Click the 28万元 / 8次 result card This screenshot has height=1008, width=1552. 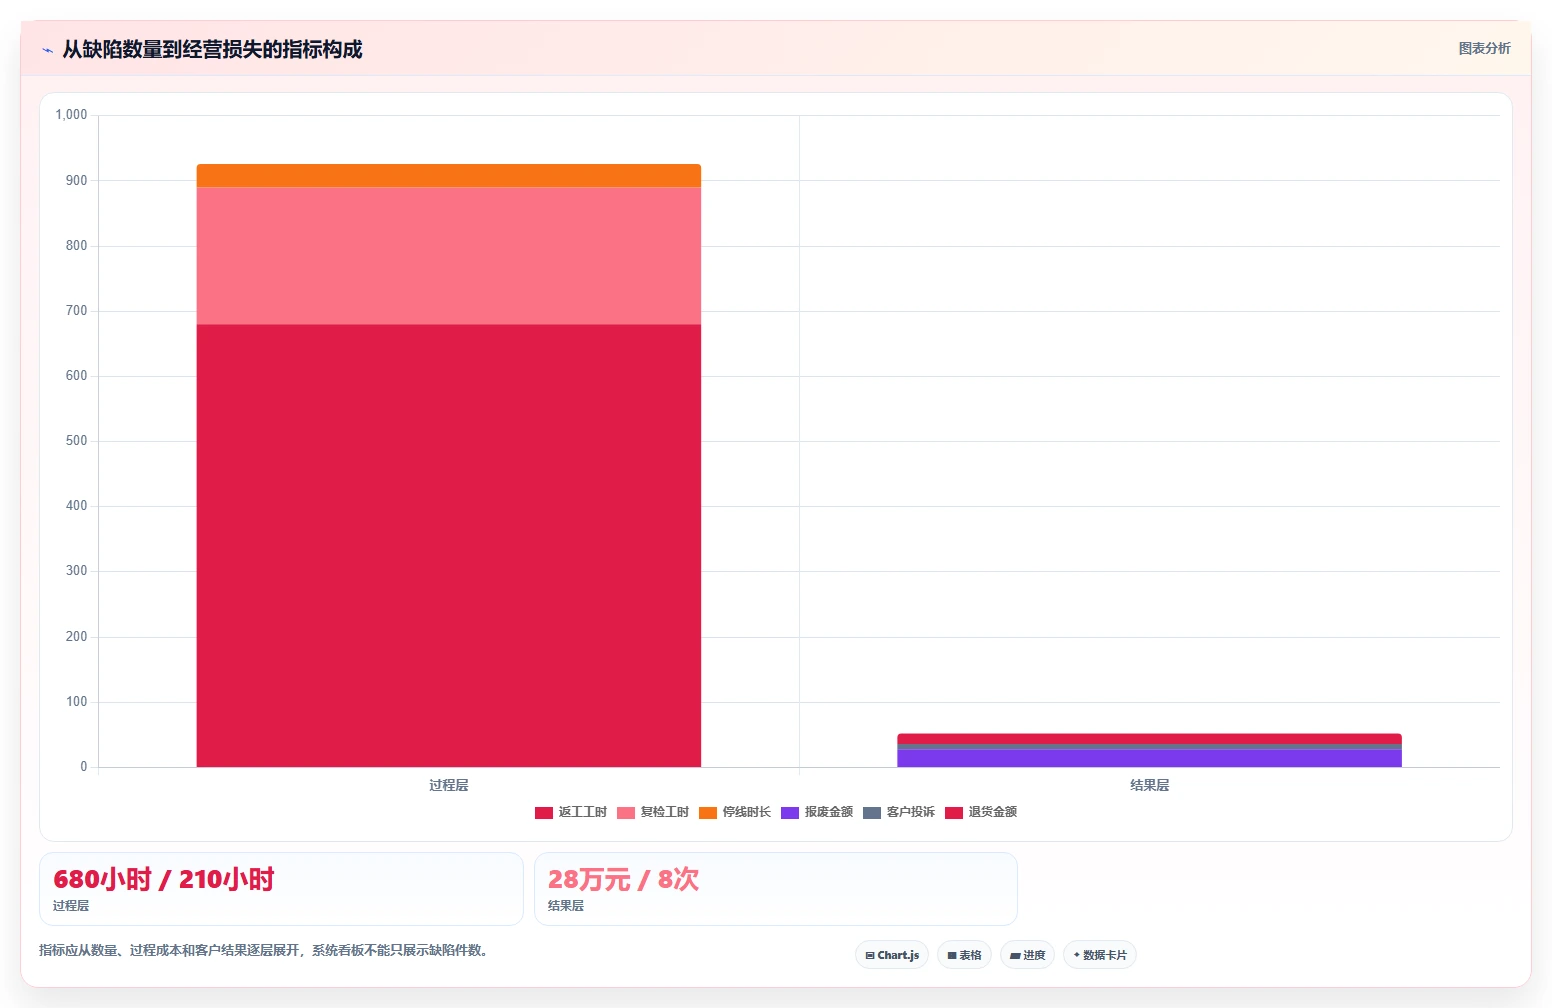[x=776, y=889]
